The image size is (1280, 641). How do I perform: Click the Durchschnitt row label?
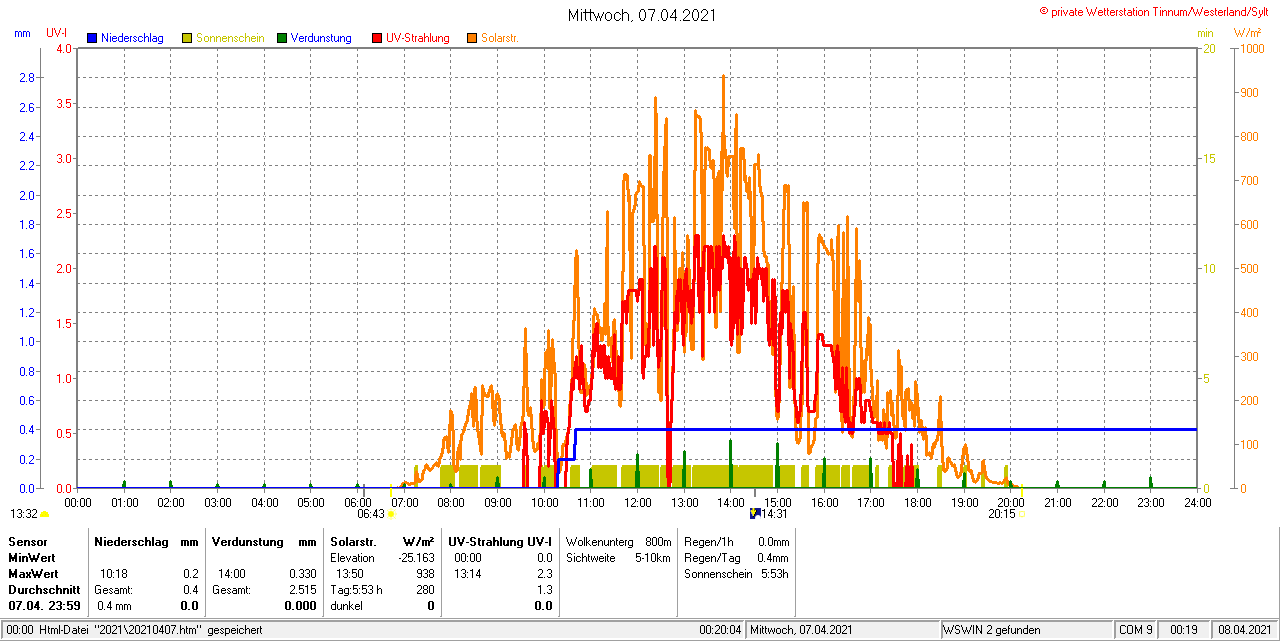(44, 590)
